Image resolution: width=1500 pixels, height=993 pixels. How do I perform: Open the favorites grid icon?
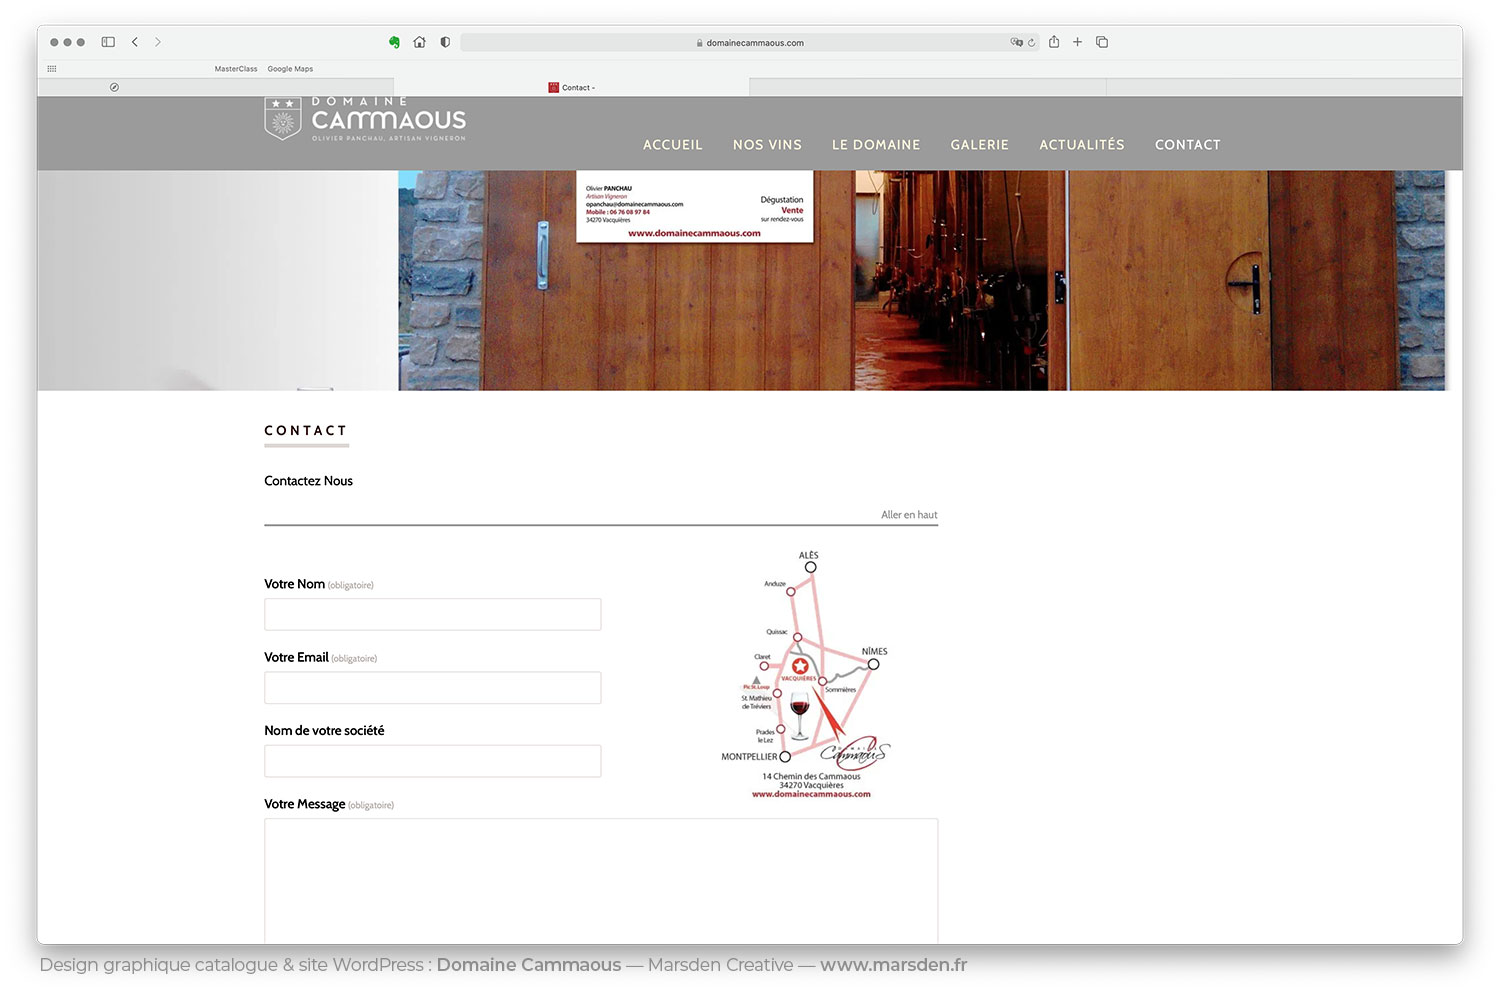(52, 69)
